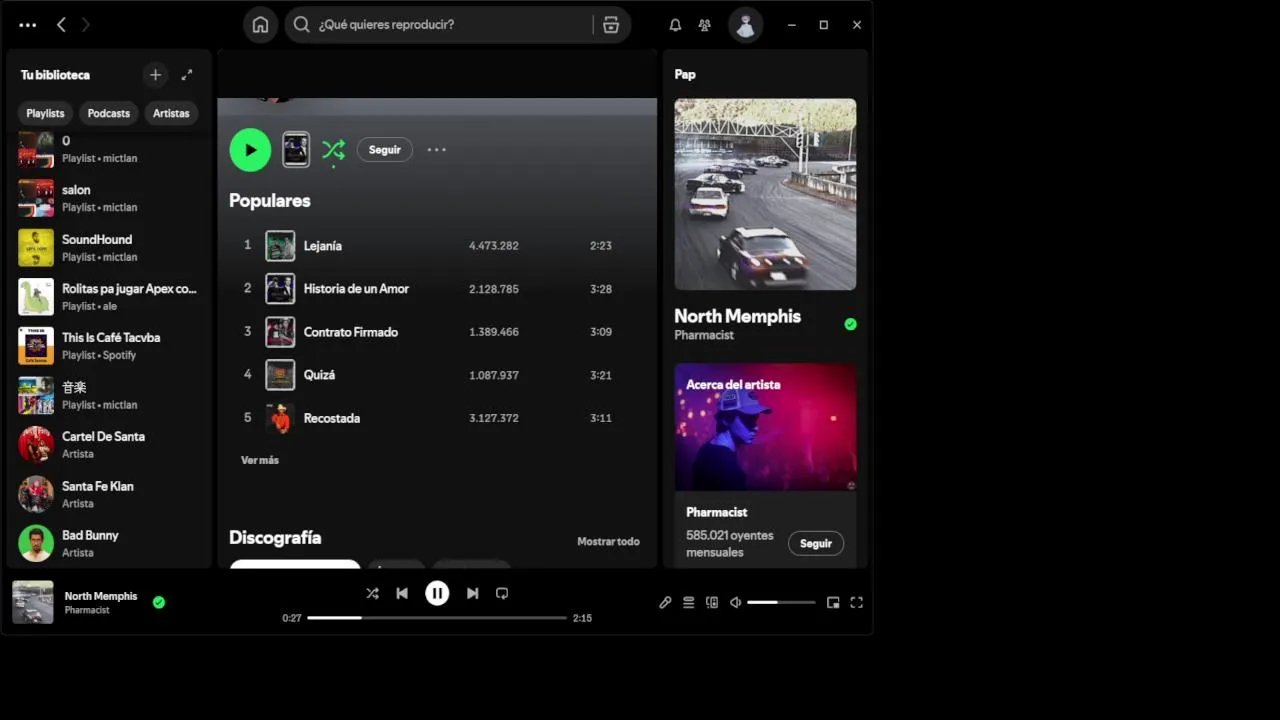The width and height of the screenshot is (1280, 720).
Task: Open North Memphis title in player bar
Action: pyautogui.click(x=101, y=596)
